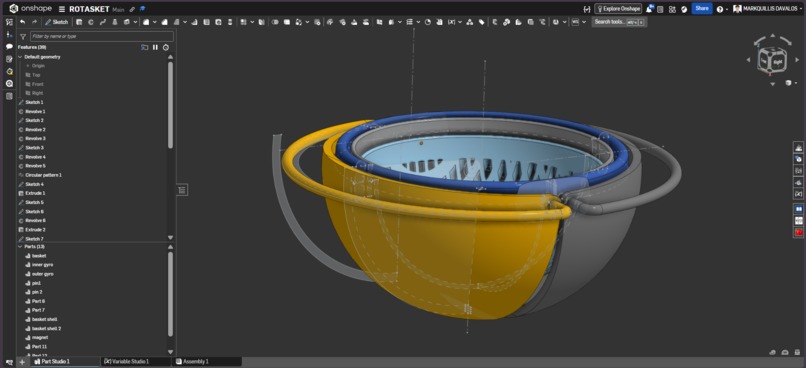
Task: Select the Revolve tool icon
Action: tap(91, 22)
